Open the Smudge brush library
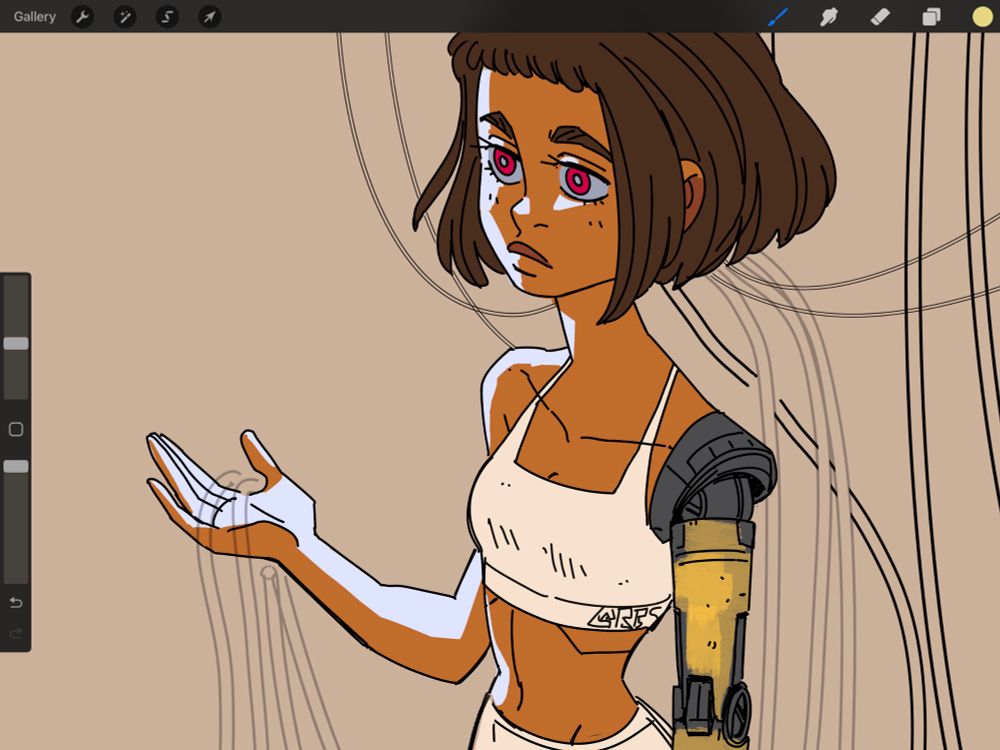 (x=828, y=16)
